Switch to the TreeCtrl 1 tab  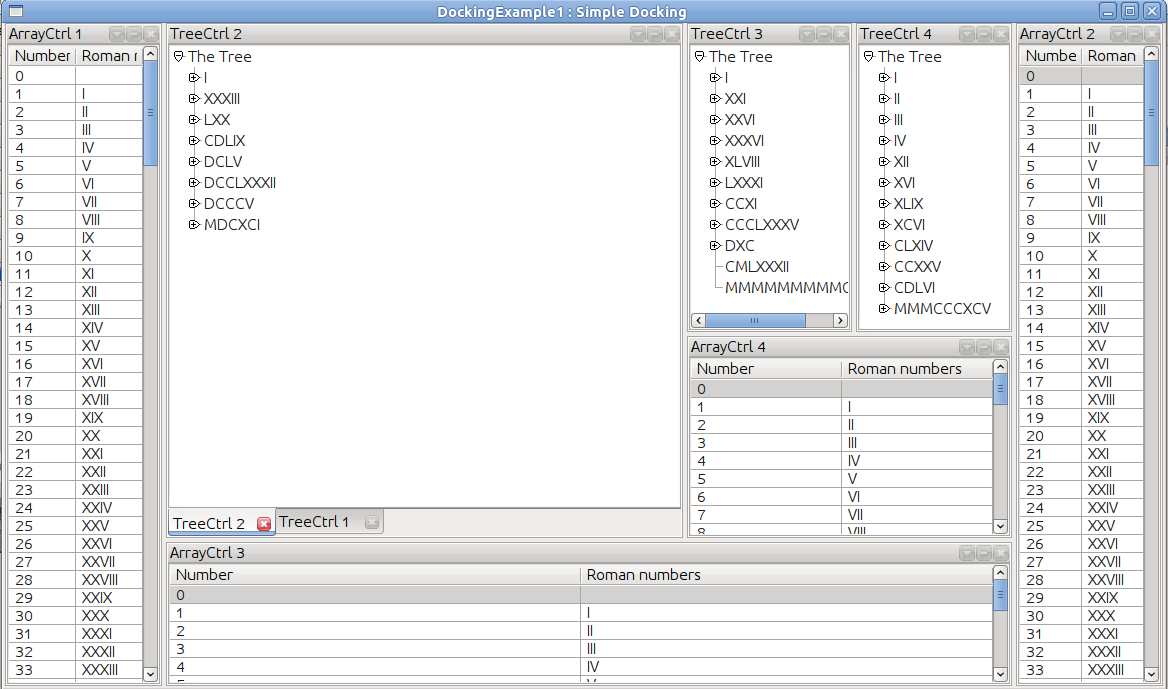[x=315, y=522]
